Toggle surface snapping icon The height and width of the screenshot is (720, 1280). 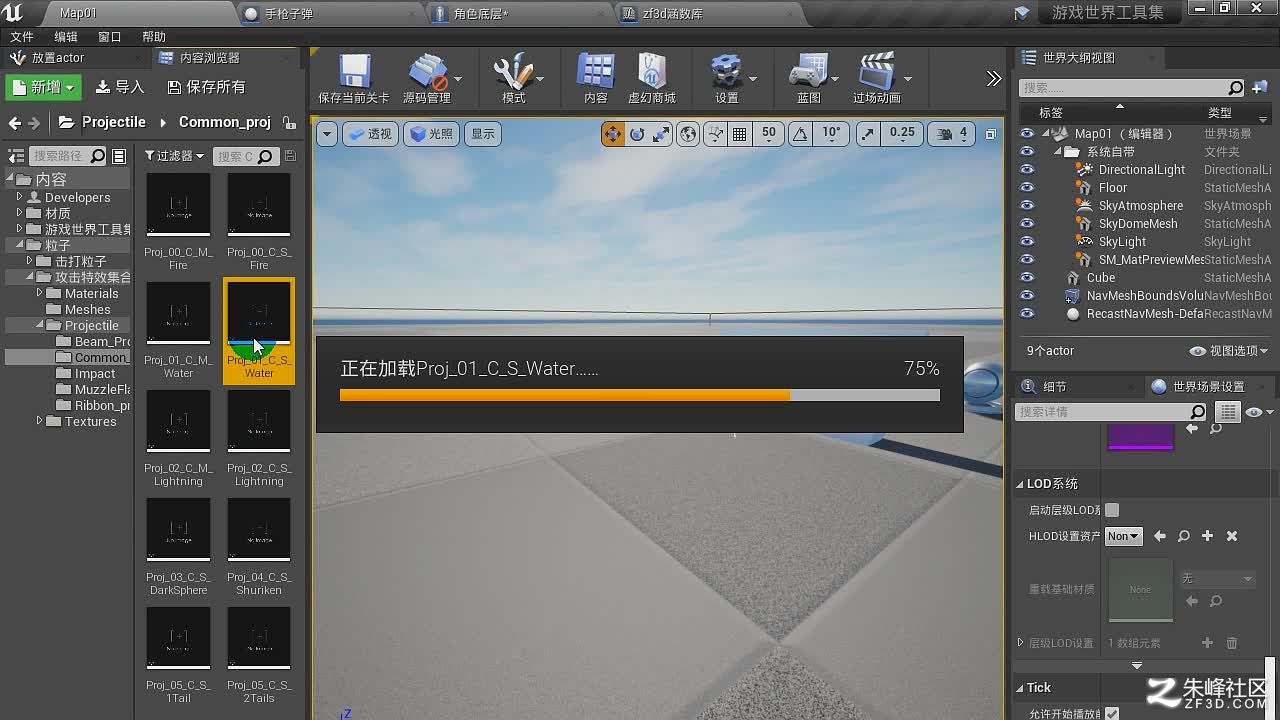715,134
